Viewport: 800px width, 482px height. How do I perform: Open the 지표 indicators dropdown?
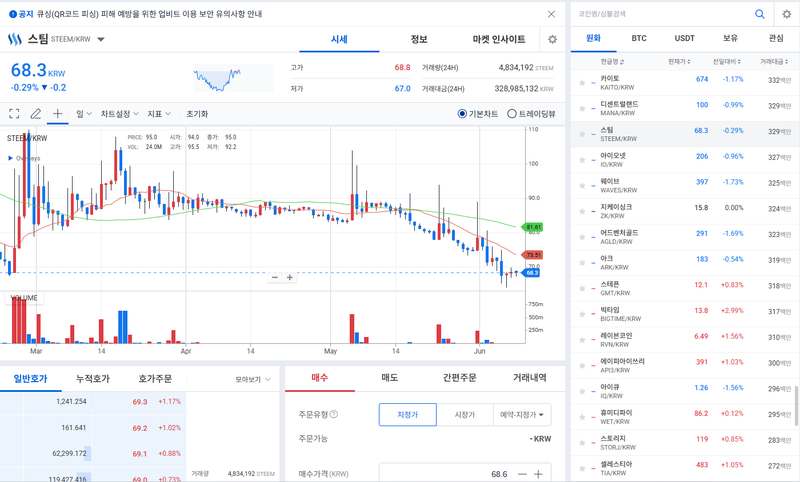pyautogui.click(x=159, y=114)
